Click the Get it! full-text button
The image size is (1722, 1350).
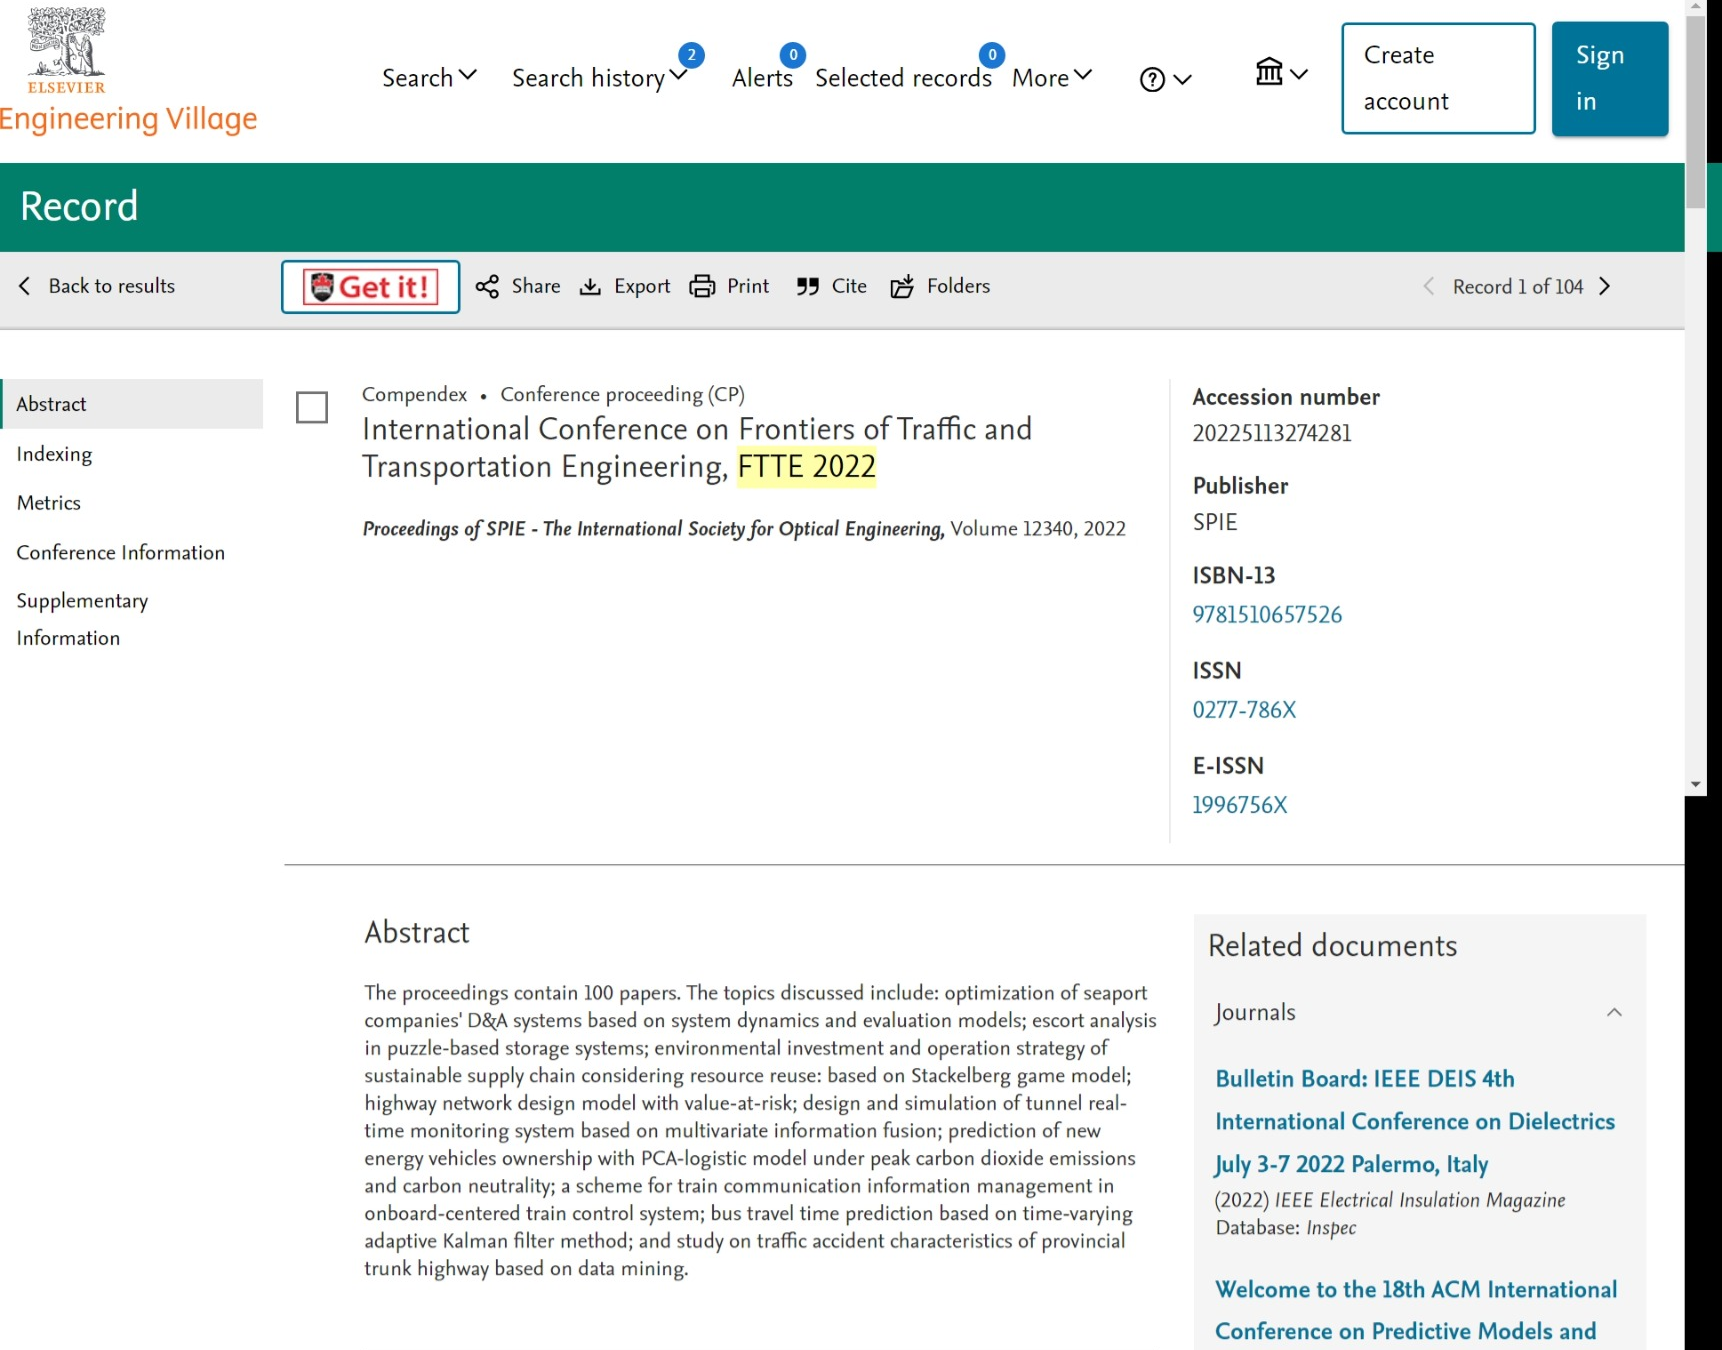click(371, 287)
